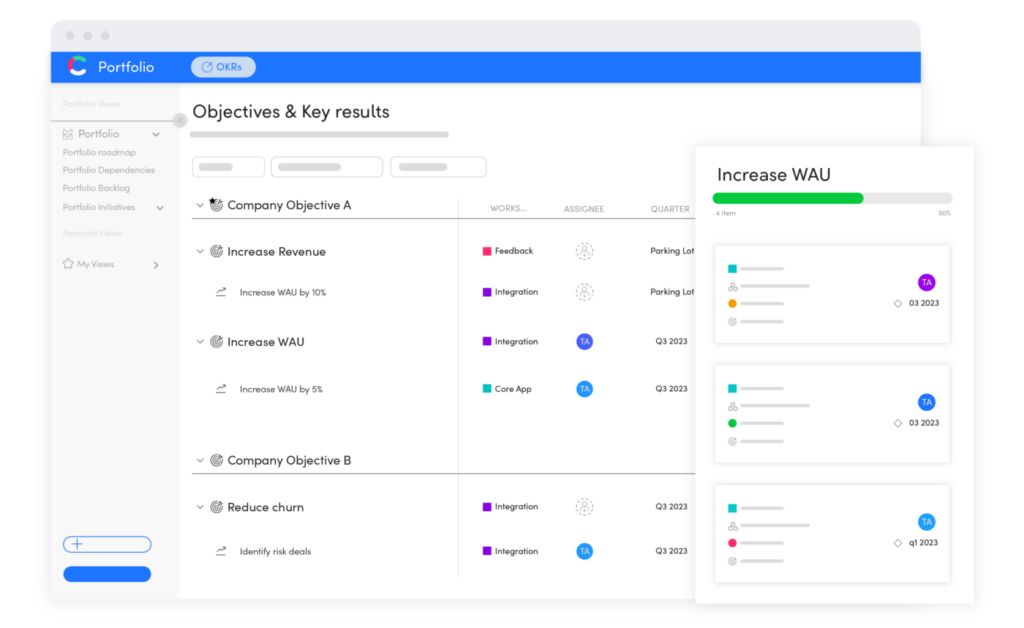The height and width of the screenshot is (628, 1024).
Task: Click the target icon next to Reduce churn
Action: [x=219, y=507]
